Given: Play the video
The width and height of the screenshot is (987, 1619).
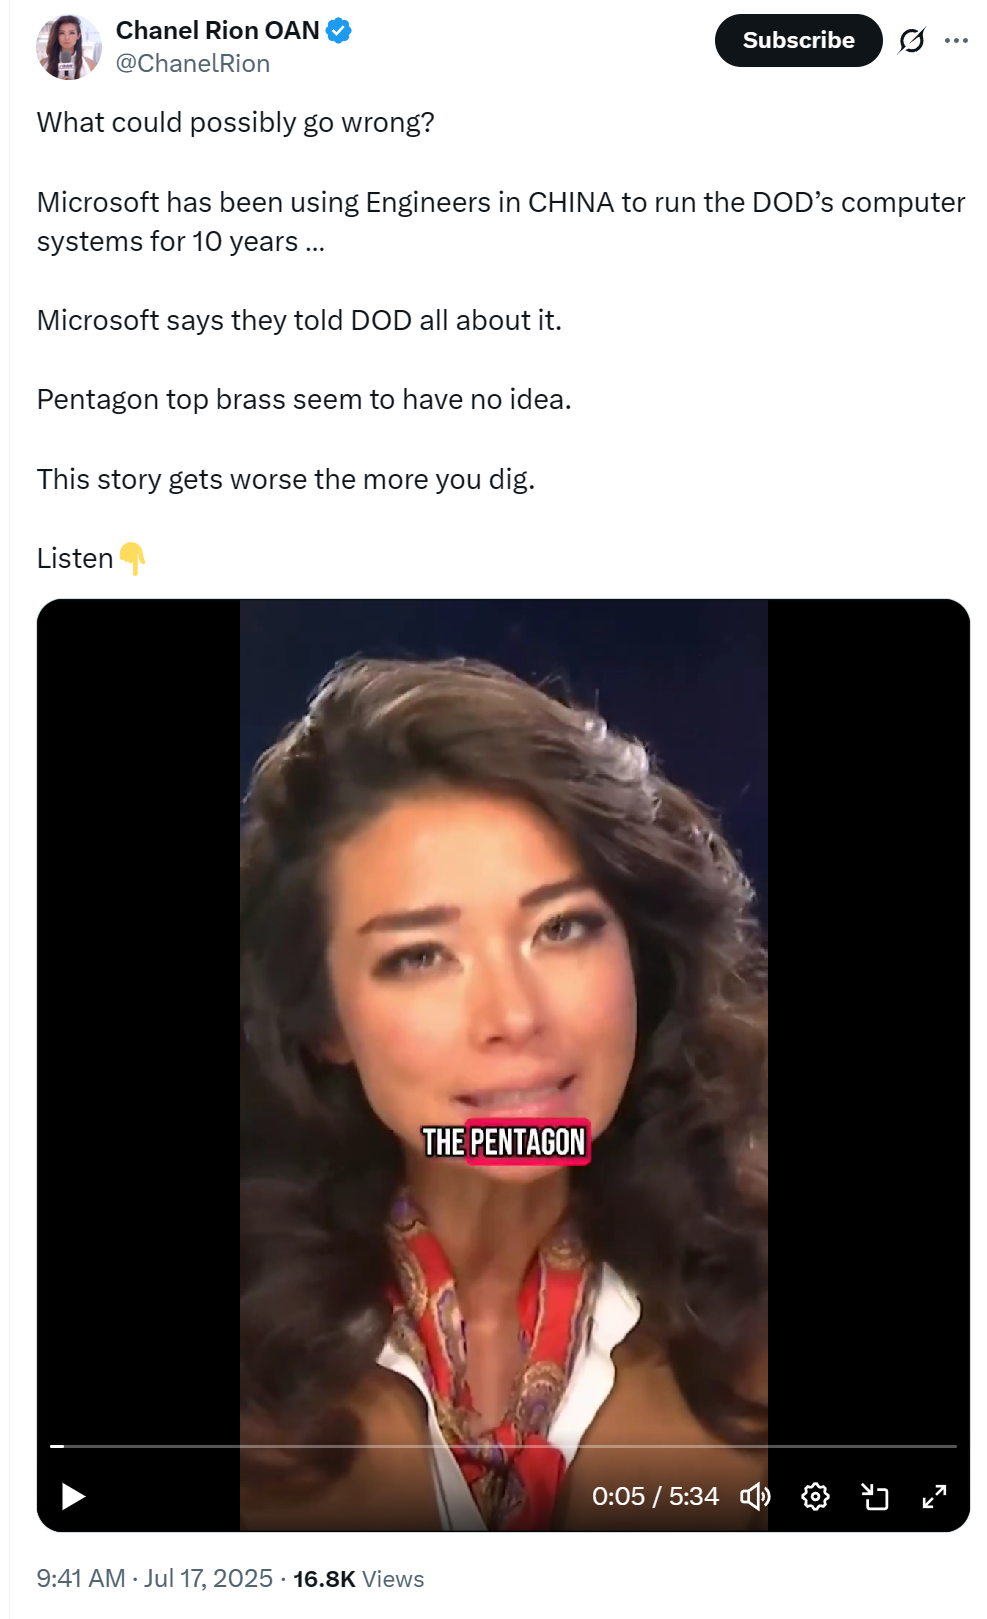Looking at the screenshot, I should click(73, 1496).
